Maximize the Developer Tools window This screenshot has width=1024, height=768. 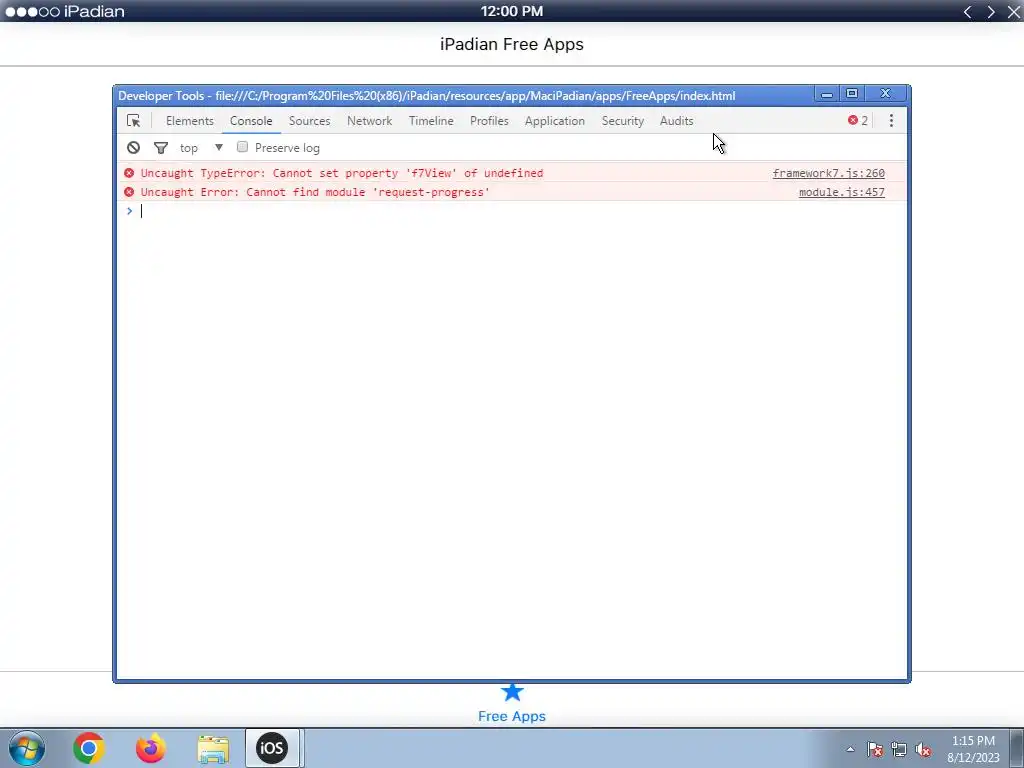pos(852,94)
